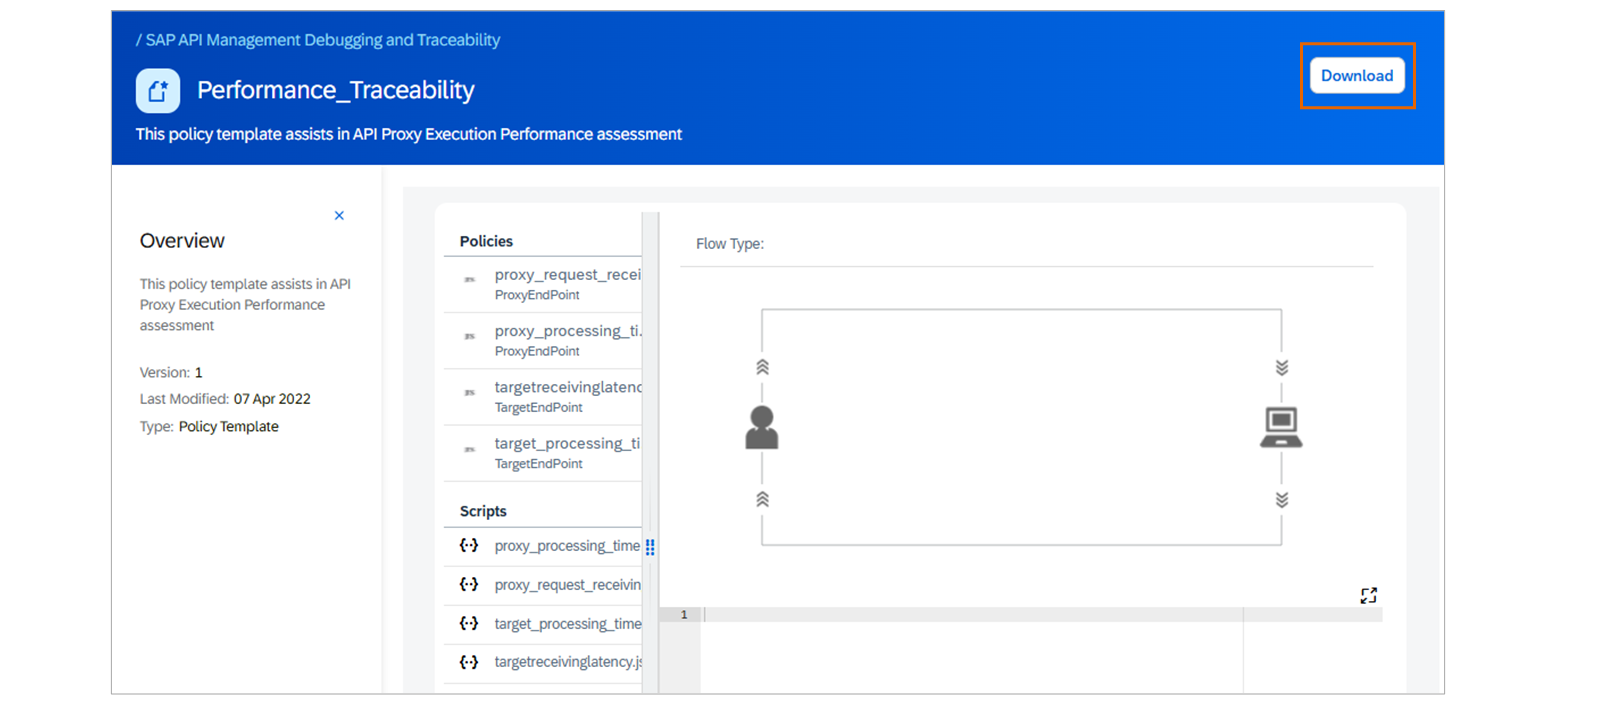This screenshot has height=705, width=1600.
Task: Click upper upward chevrons above the user icon
Action: click(x=762, y=367)
